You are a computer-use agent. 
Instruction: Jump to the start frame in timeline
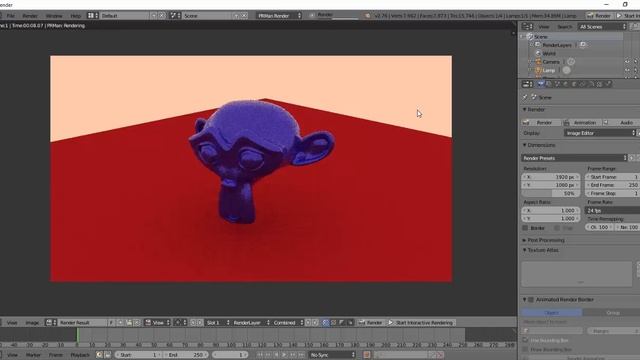point(260,355)
